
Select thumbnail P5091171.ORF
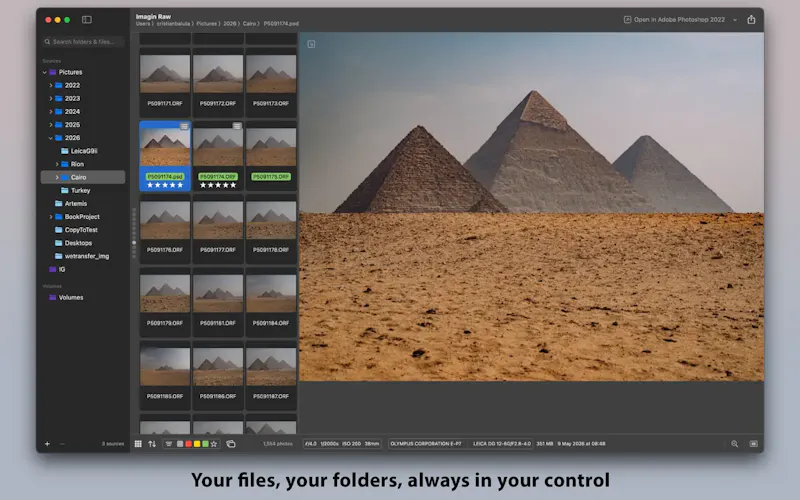165,82
